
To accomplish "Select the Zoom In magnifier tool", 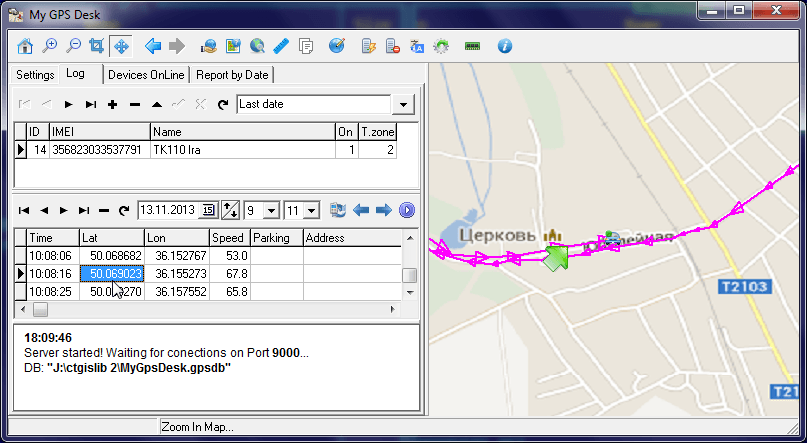I will [50, 46].
